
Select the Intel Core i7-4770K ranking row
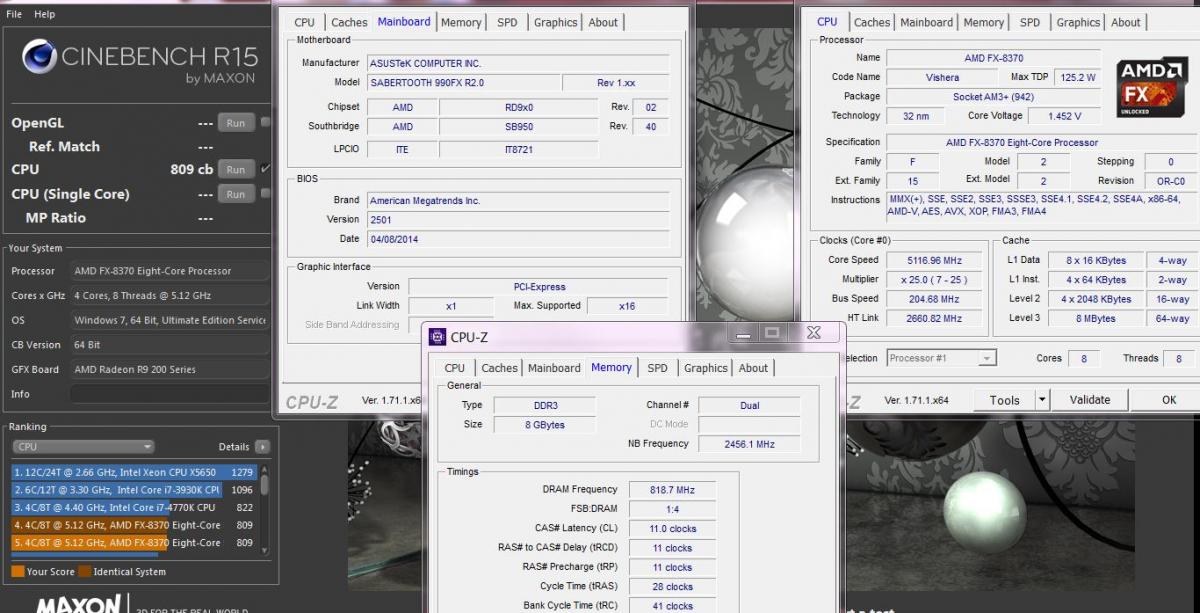pos(134,508)
